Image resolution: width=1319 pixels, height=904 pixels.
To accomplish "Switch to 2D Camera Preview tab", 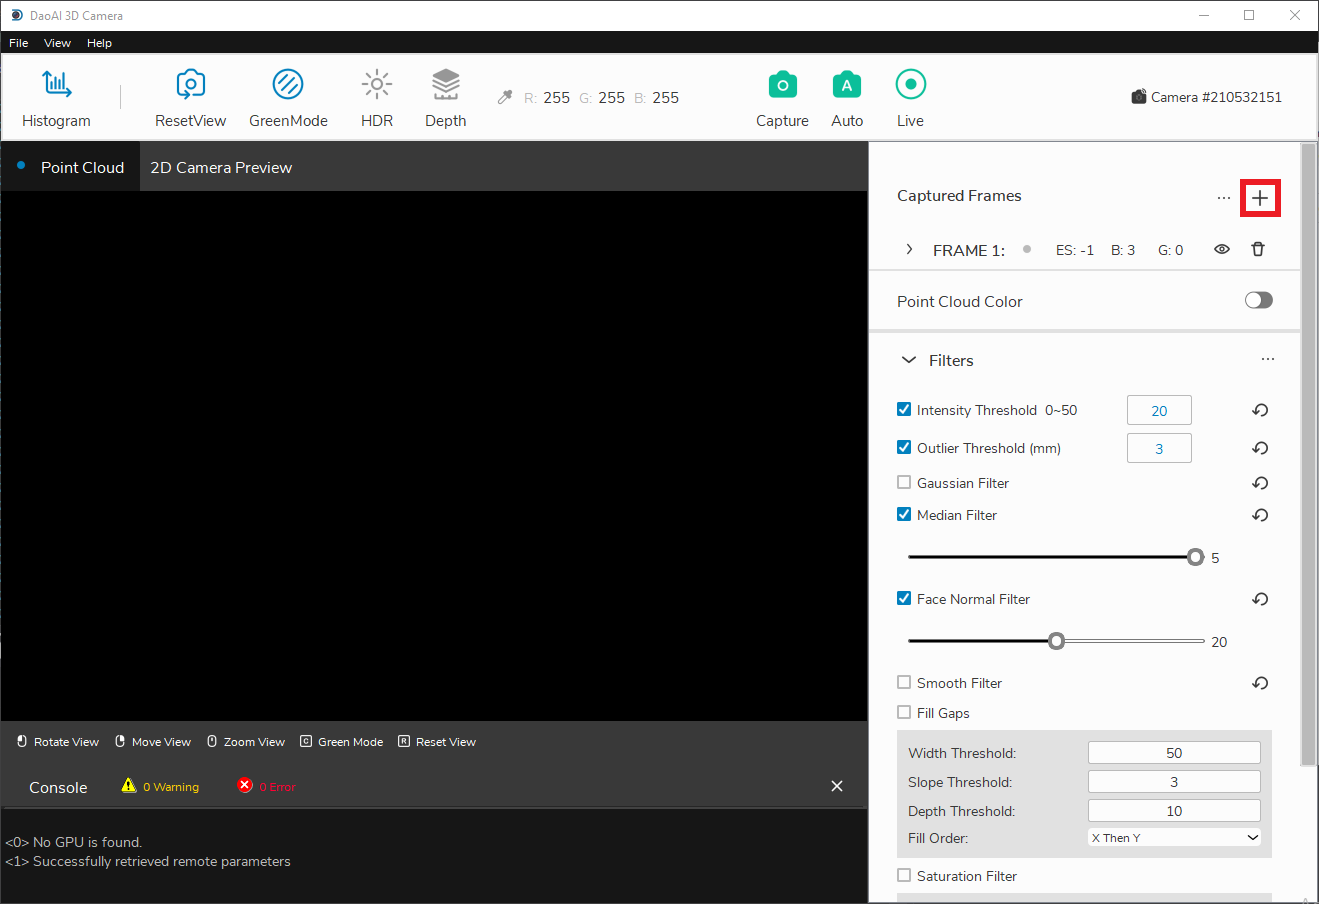I will click(x=221, y=168).
